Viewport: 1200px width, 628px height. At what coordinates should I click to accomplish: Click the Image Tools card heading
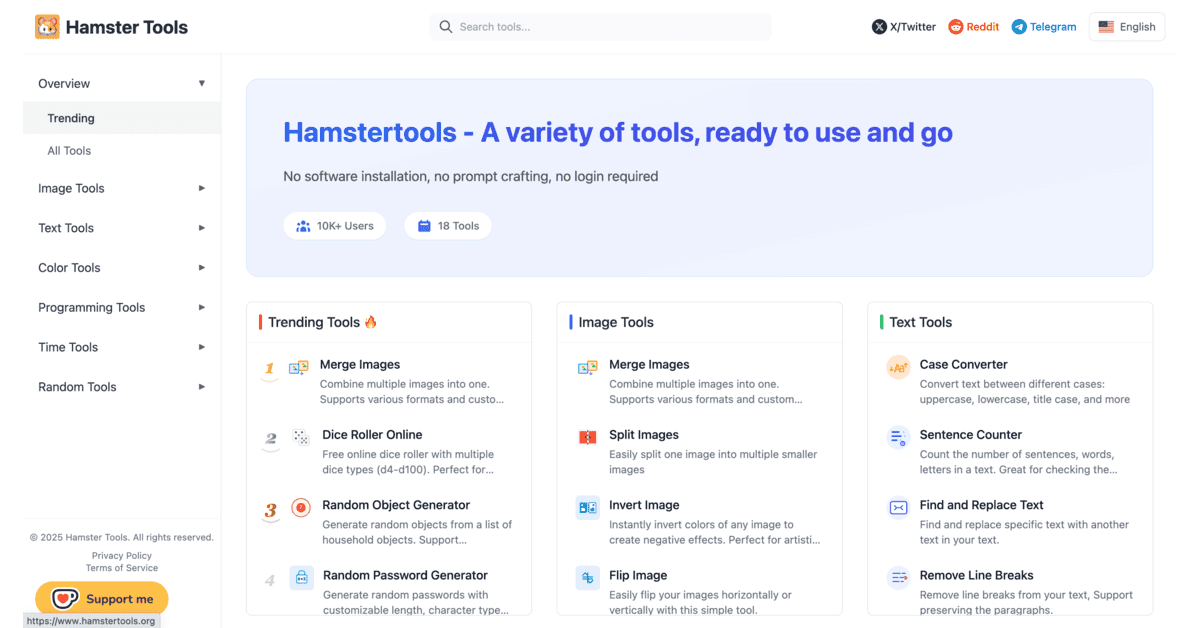coord(616,322)
